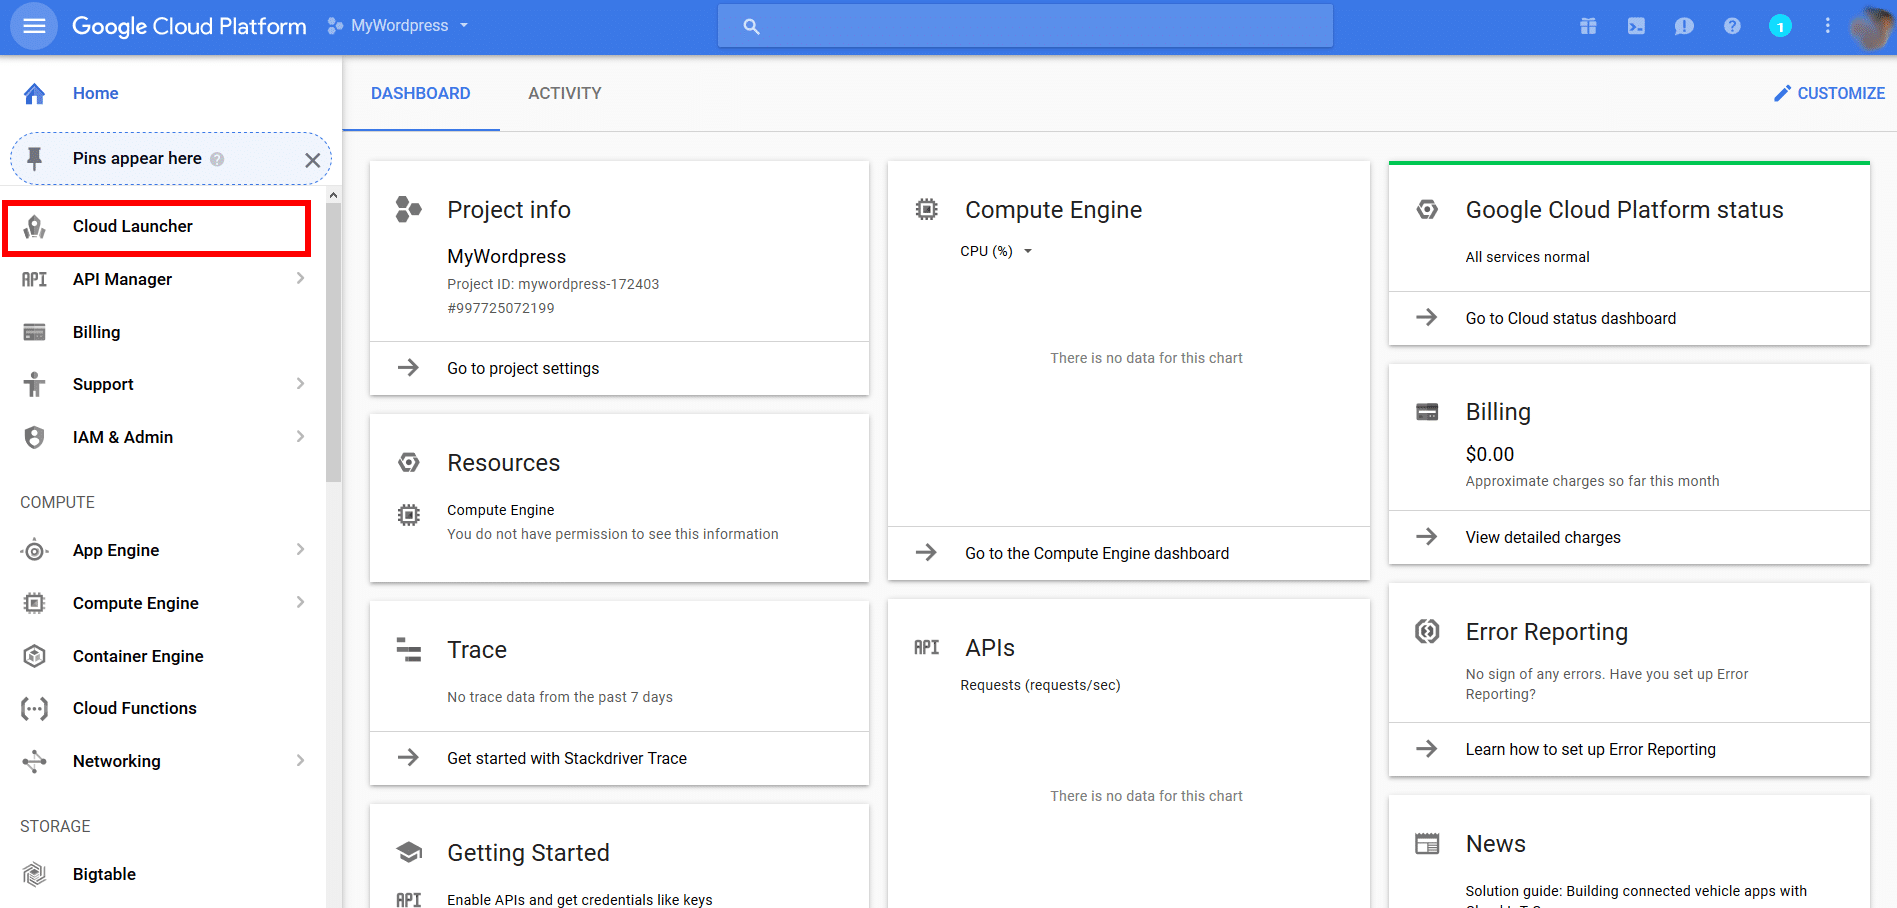Viewport: 1897px width, 908px height.
Task: Open the help question mark icon
Action: click(1732, 26)
